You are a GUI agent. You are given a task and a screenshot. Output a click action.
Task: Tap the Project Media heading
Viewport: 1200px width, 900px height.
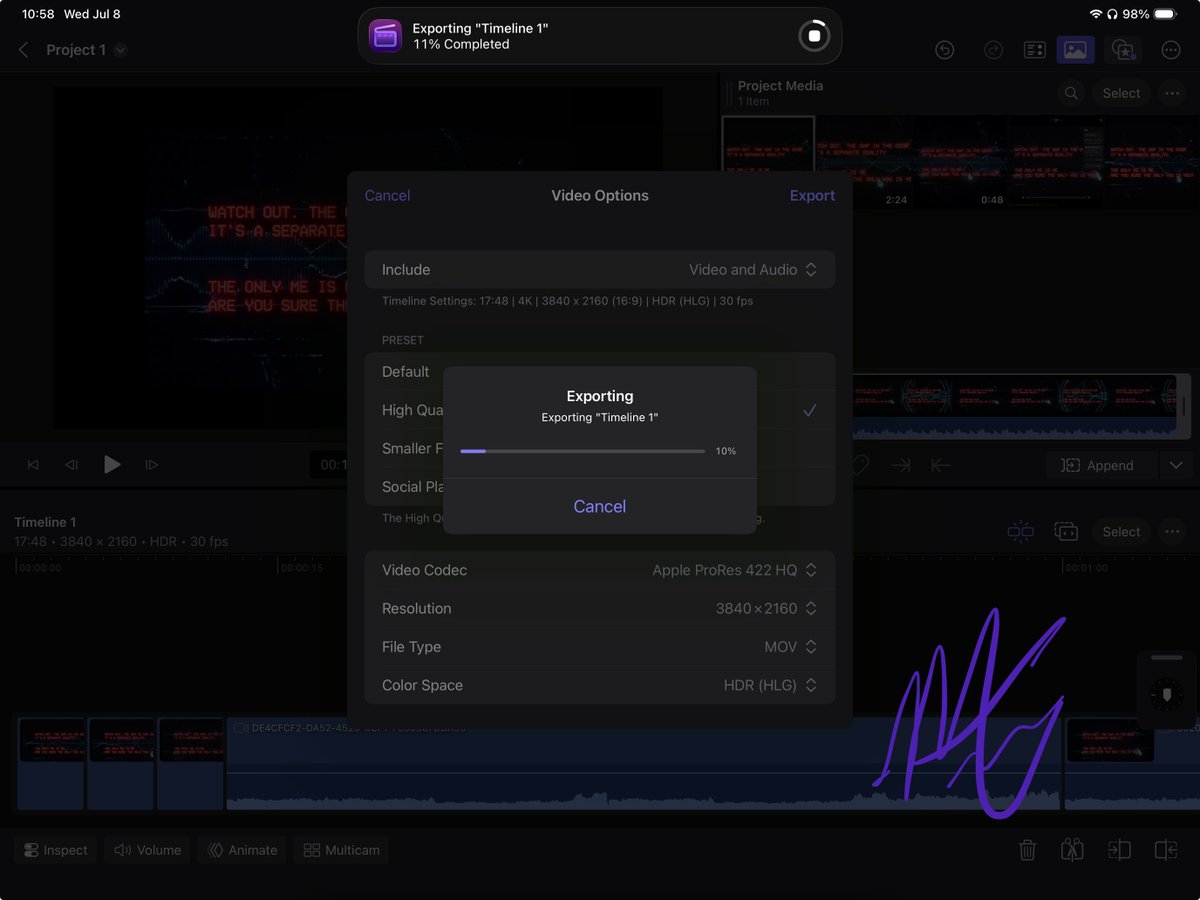coord(780,86)
